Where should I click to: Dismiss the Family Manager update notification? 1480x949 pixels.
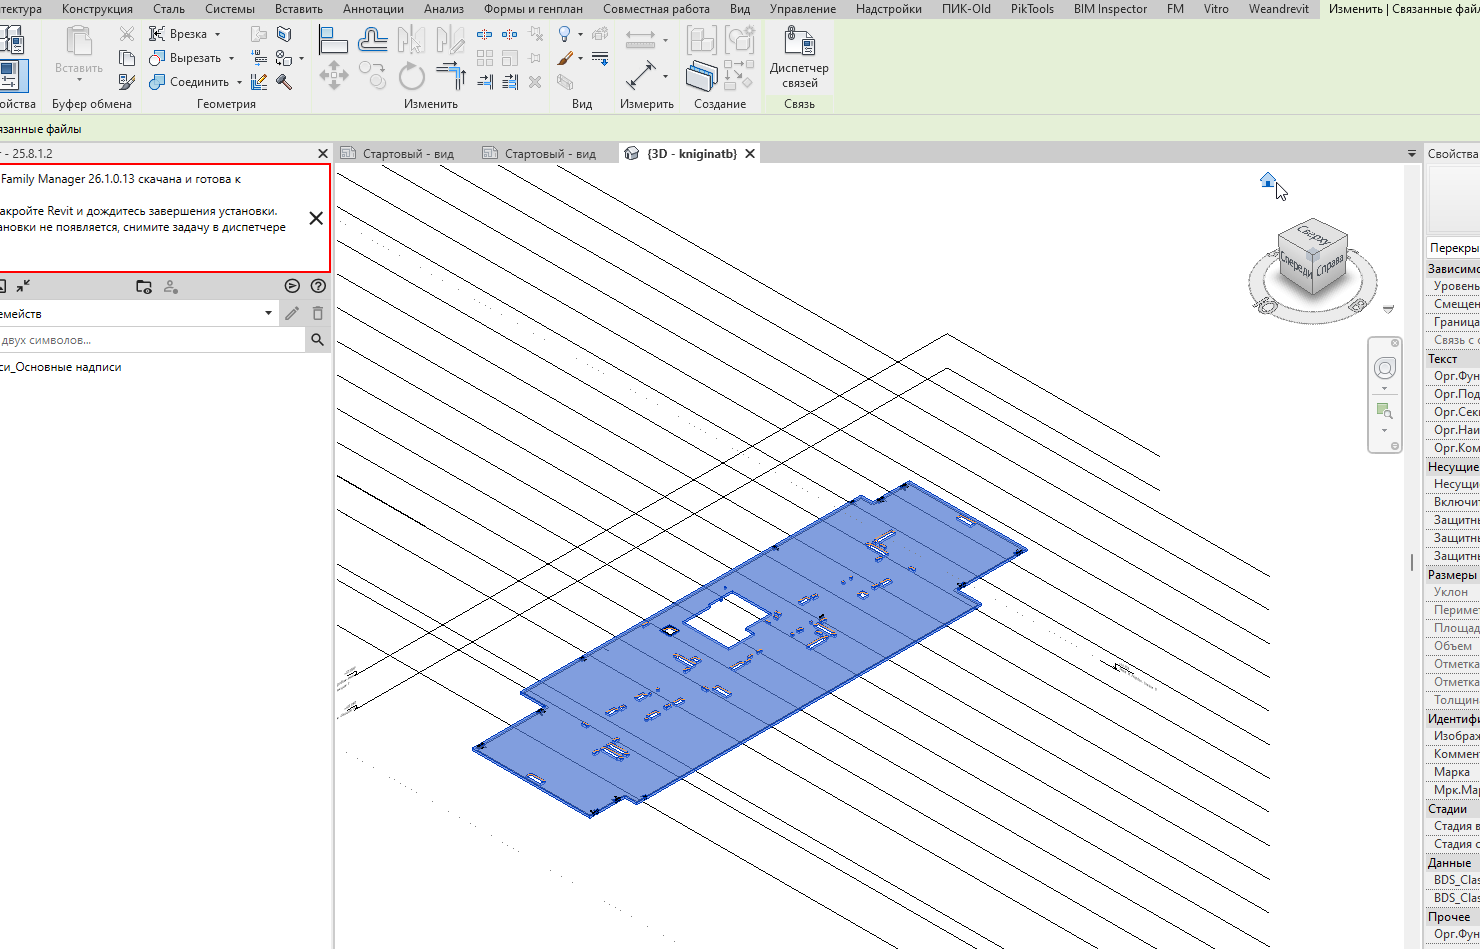pyautogui.click(x=316, y=218)
